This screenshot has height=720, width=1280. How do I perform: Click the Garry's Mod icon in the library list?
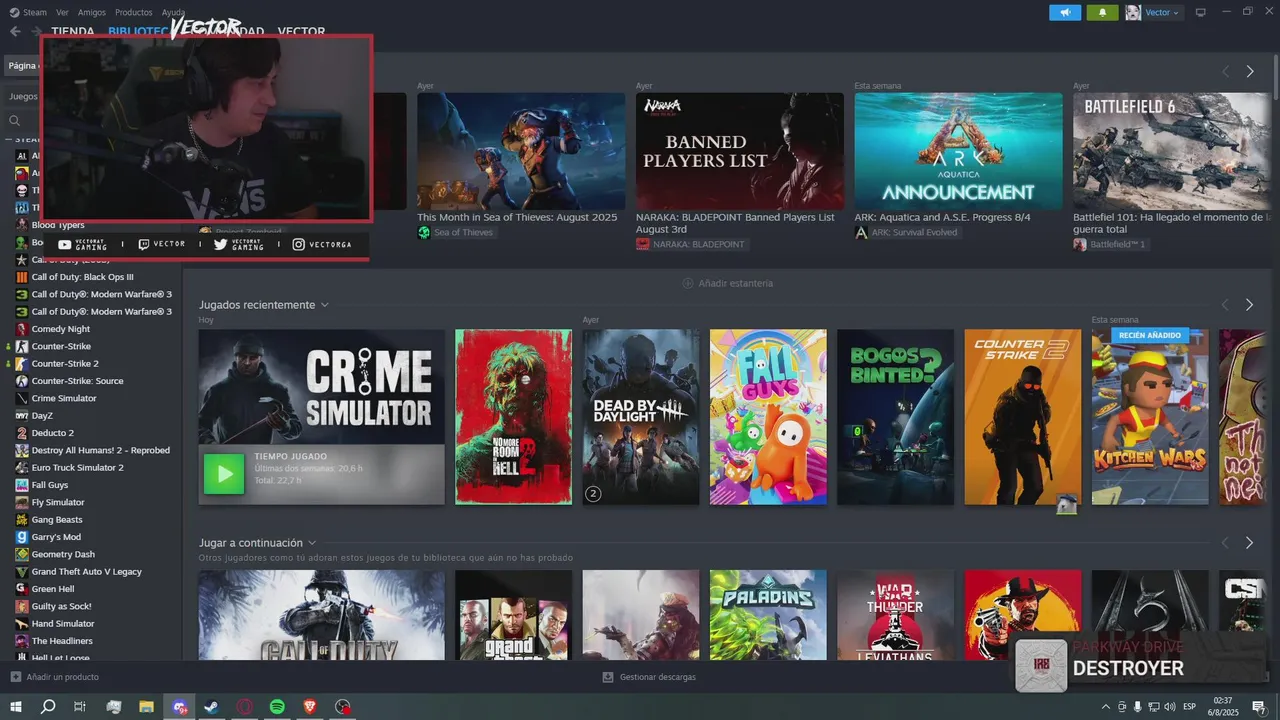click(22, 537)
